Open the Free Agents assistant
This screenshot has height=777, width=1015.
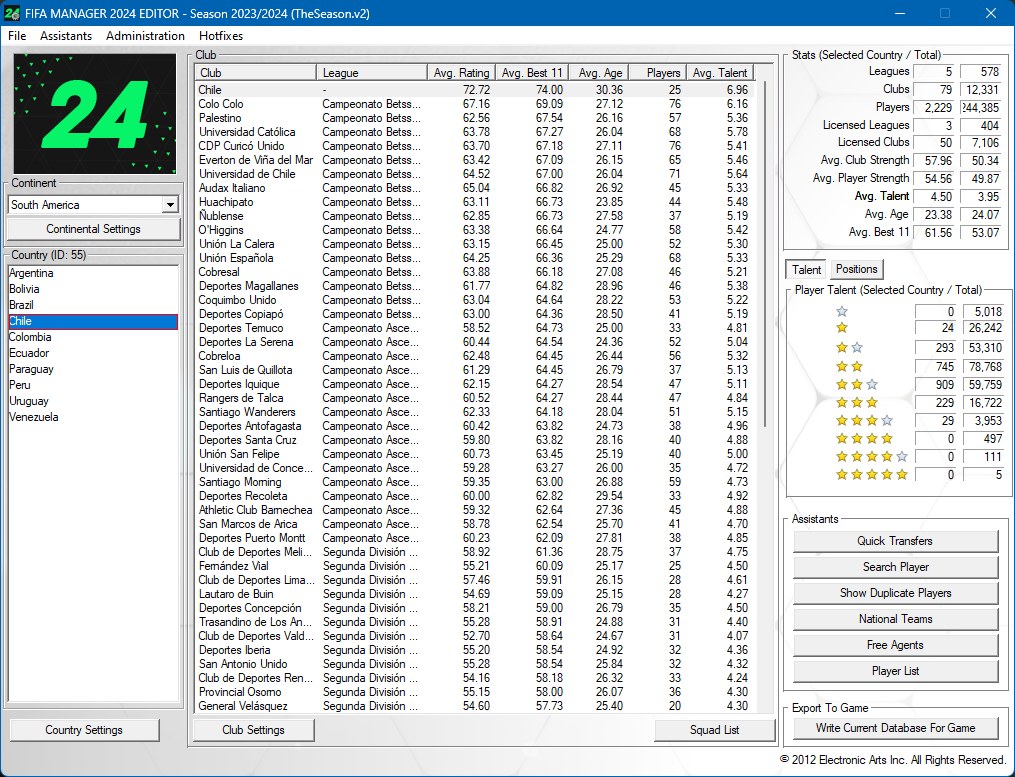[x=895, y=645]
